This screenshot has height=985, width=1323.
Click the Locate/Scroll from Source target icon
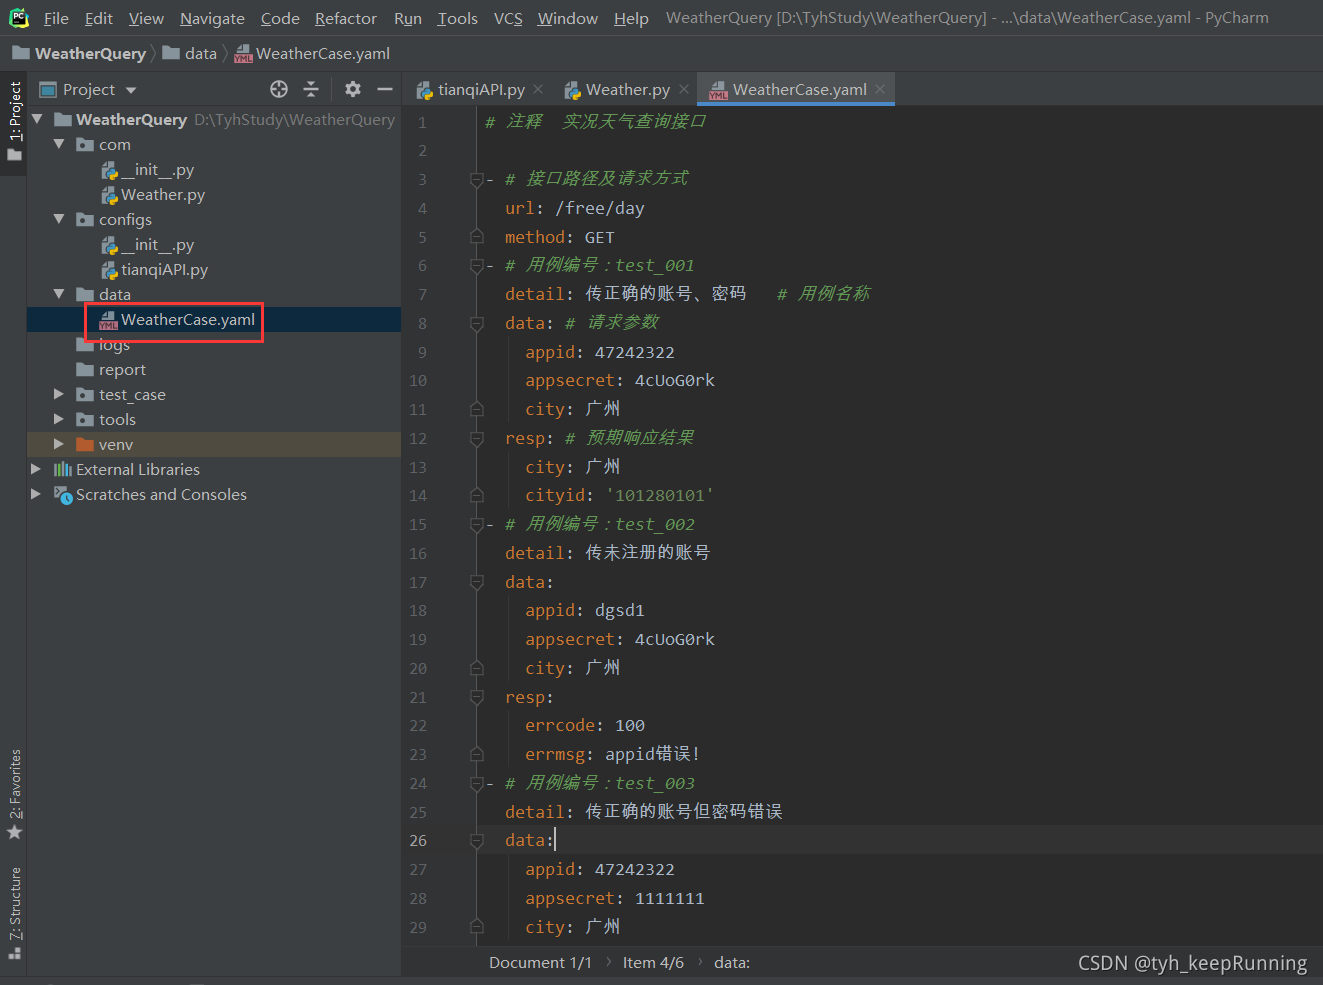click(279, 89)
